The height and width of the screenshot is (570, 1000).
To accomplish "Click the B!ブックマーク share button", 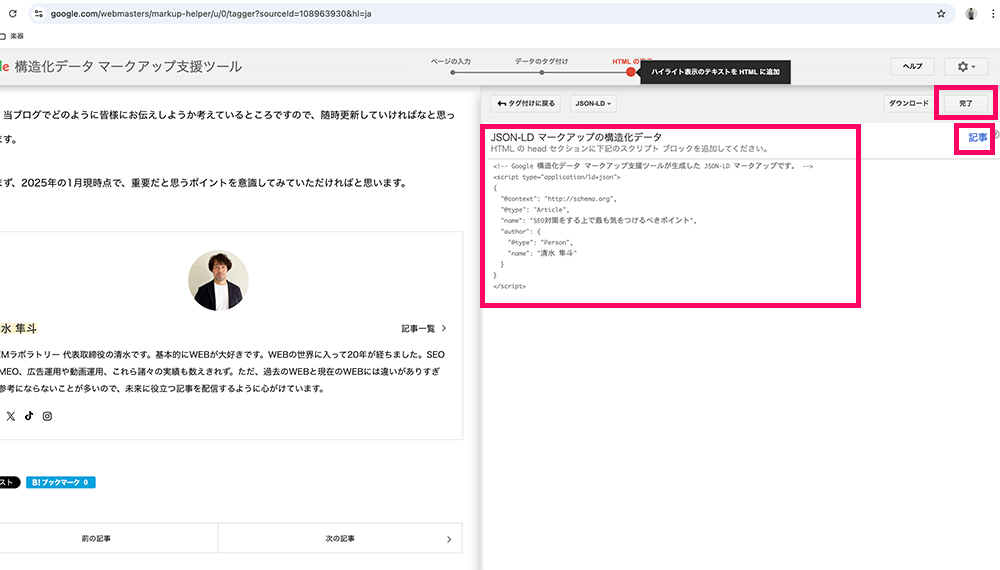I will click(x=61, y=483).
